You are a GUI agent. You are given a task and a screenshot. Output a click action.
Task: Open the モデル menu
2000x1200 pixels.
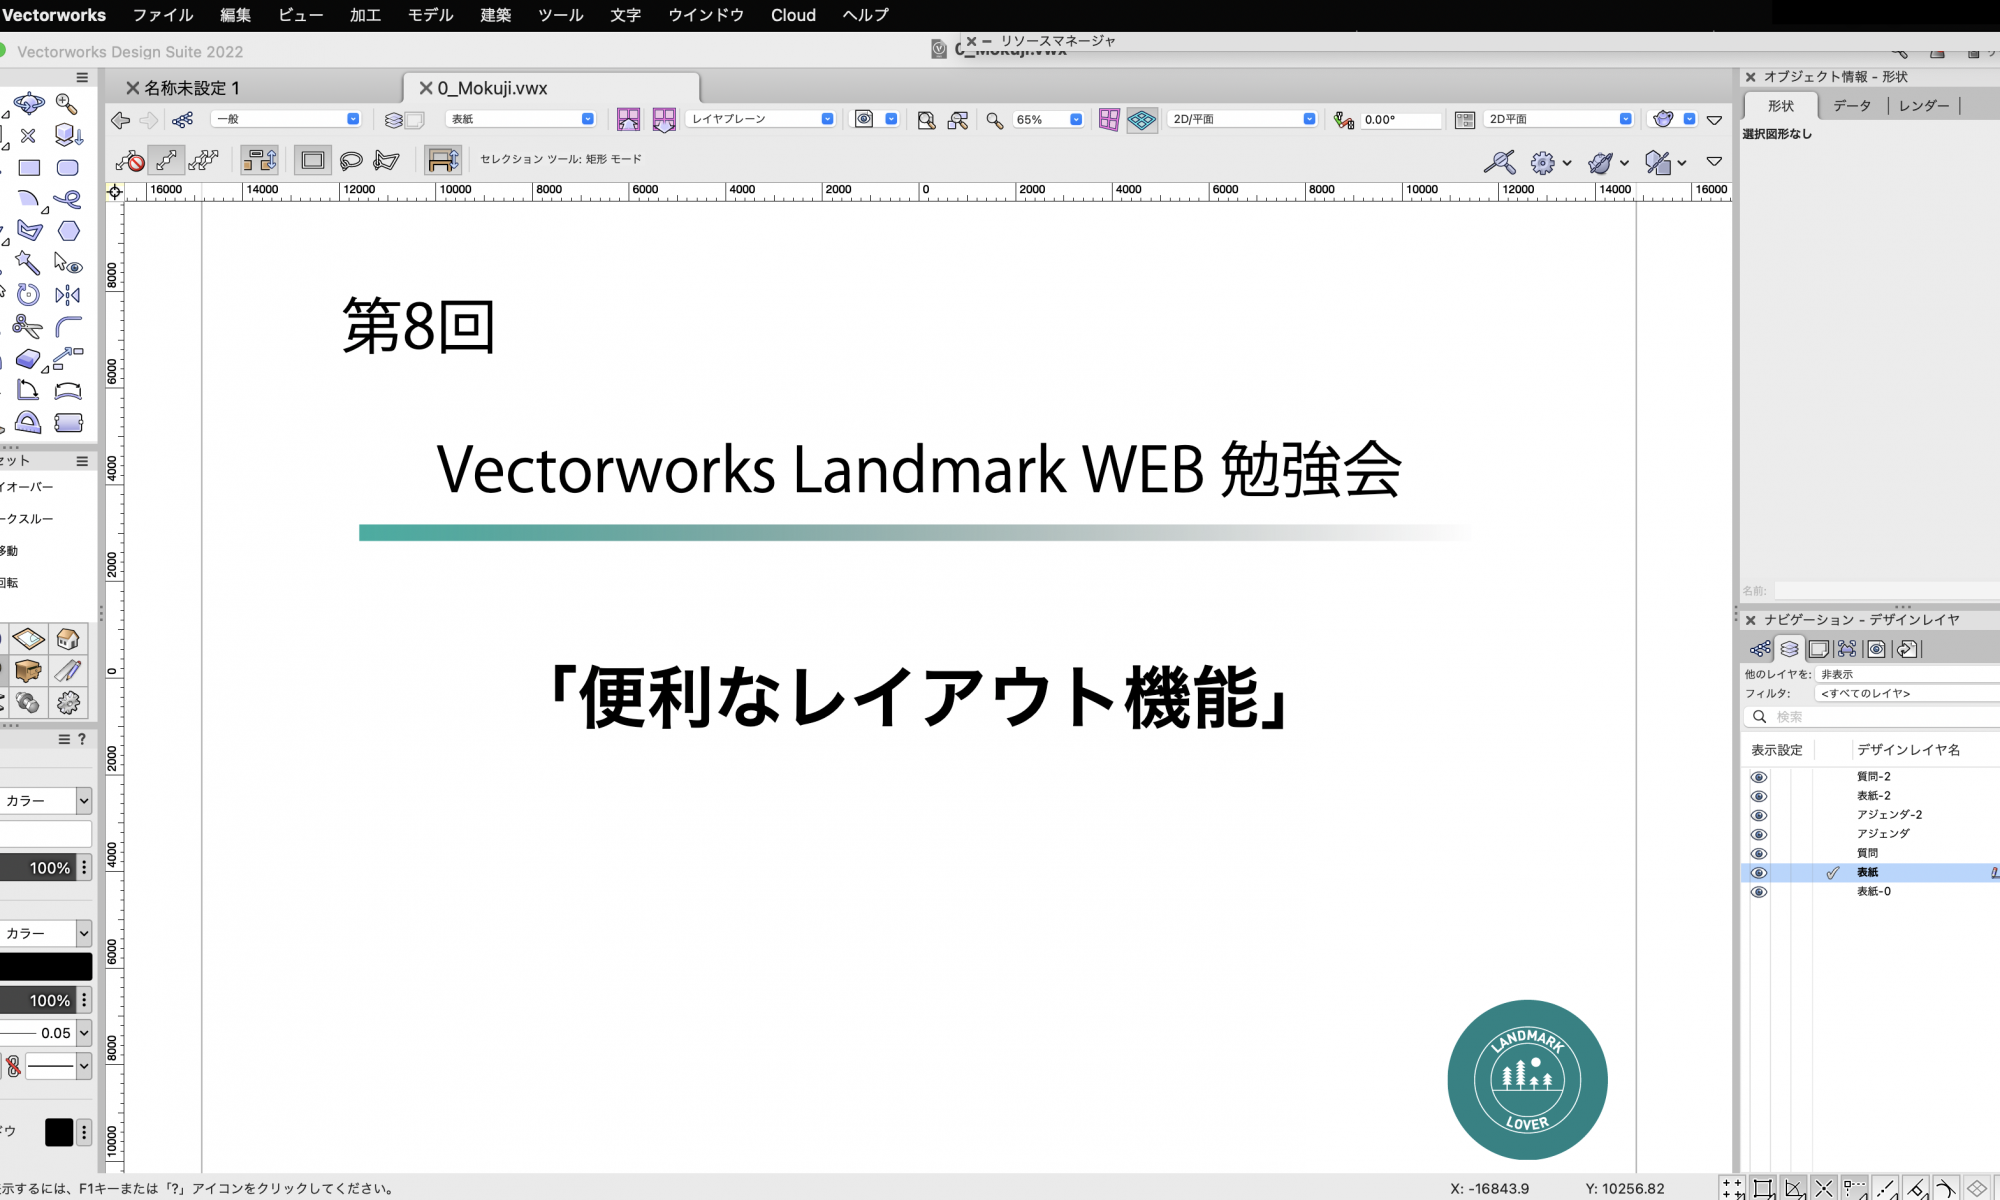click(431, 15)
